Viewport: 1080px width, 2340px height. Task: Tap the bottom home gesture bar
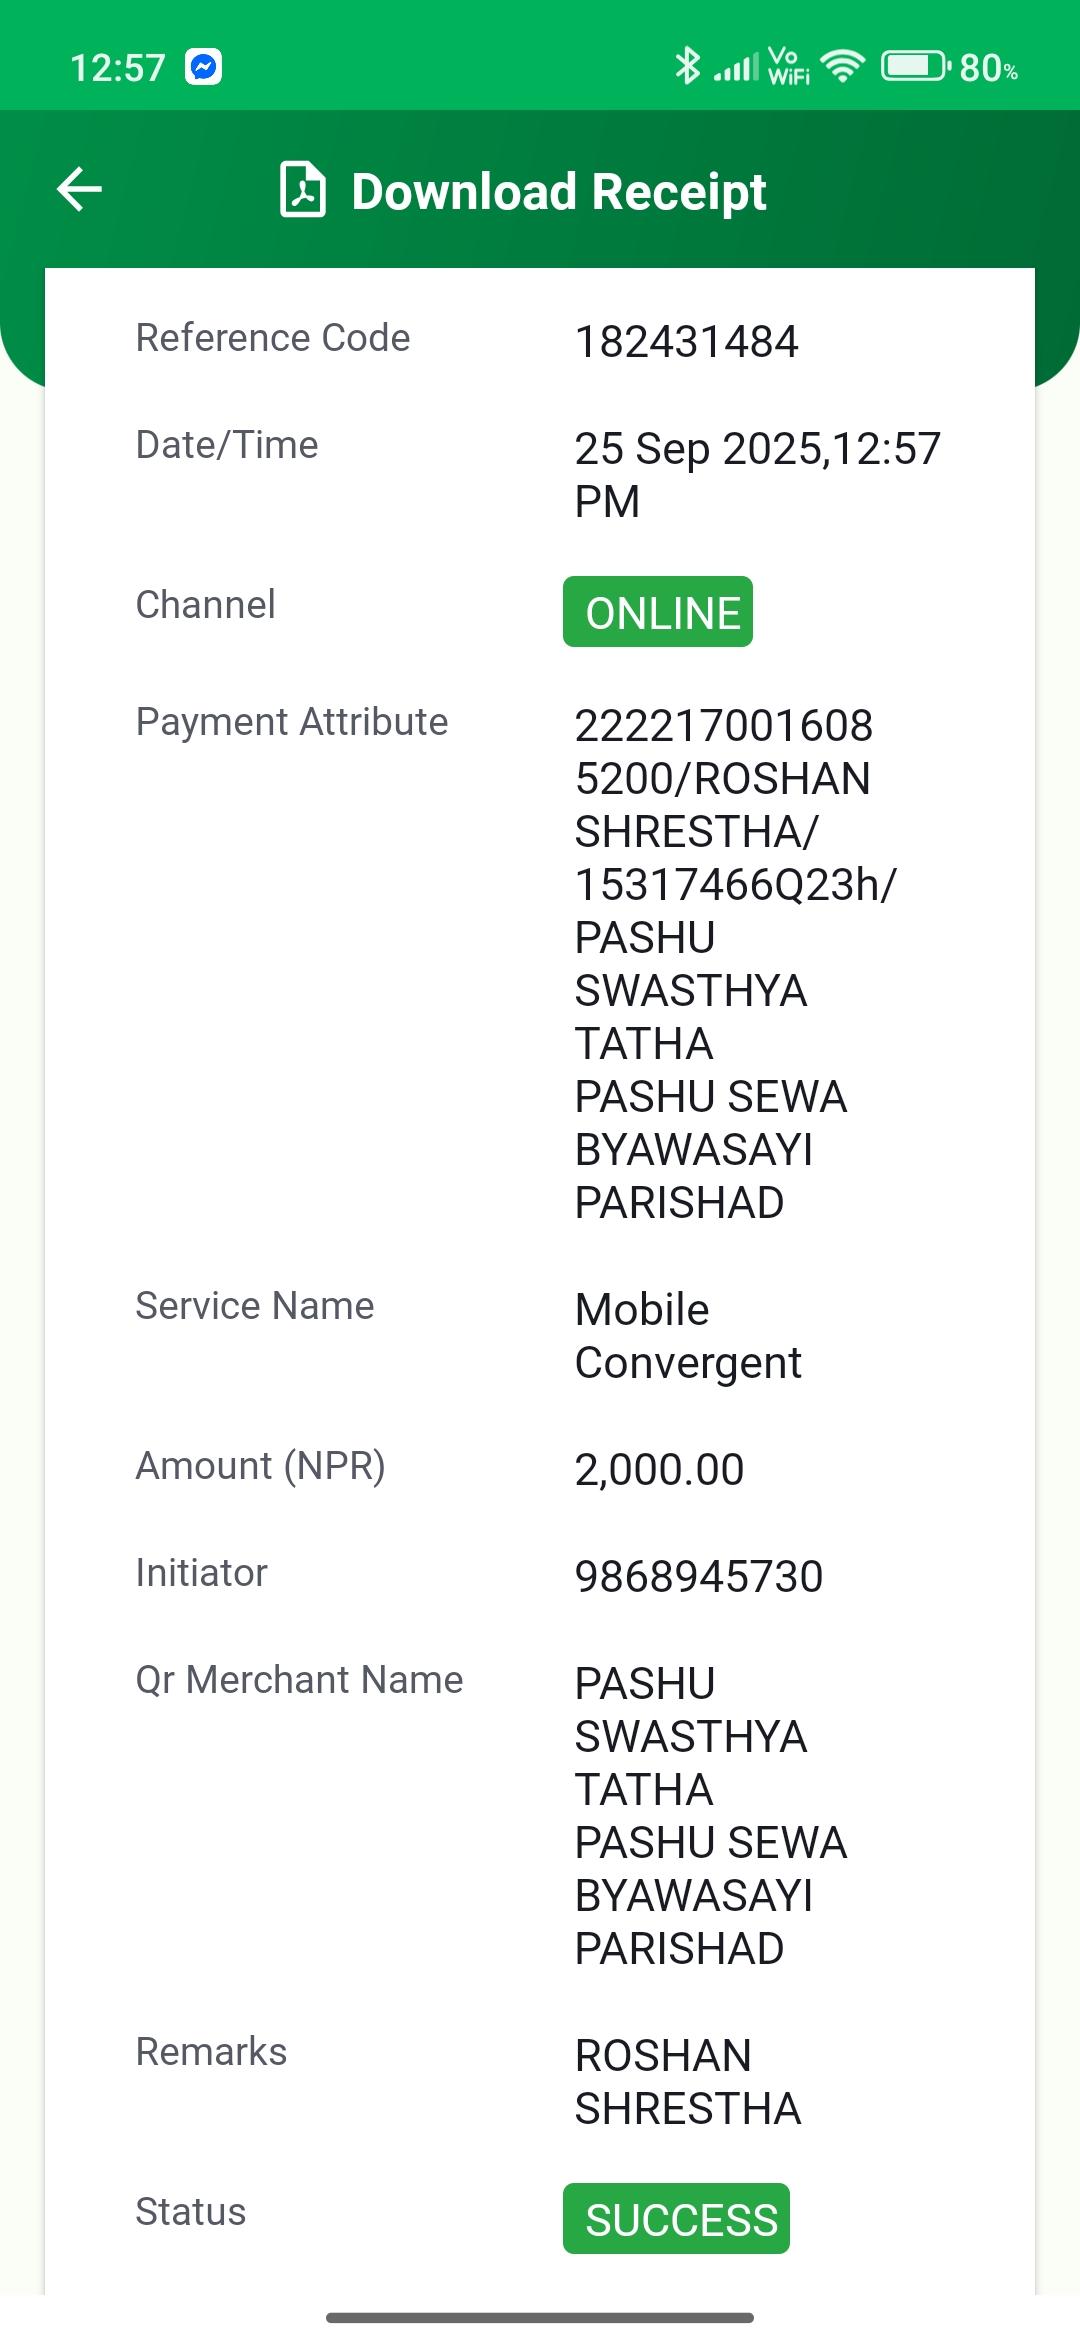coord(540,2317)
